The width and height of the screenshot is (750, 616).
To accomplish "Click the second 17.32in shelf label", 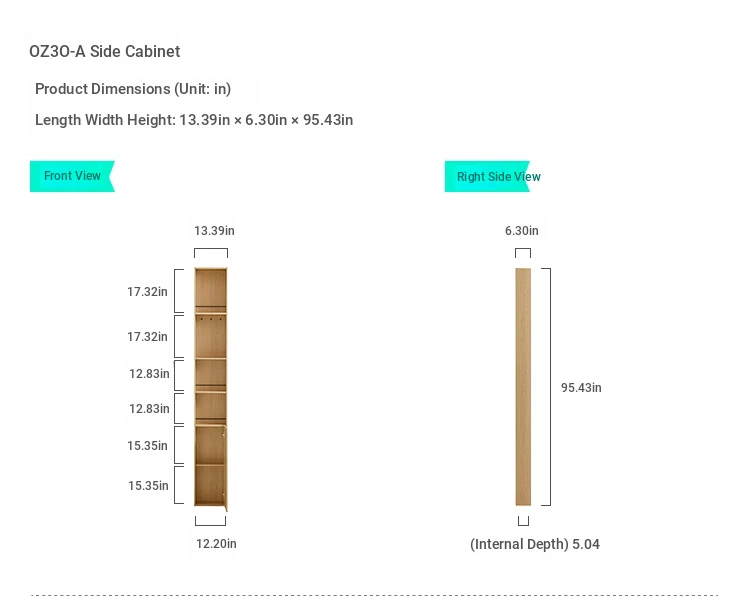I will click(147, 337).
